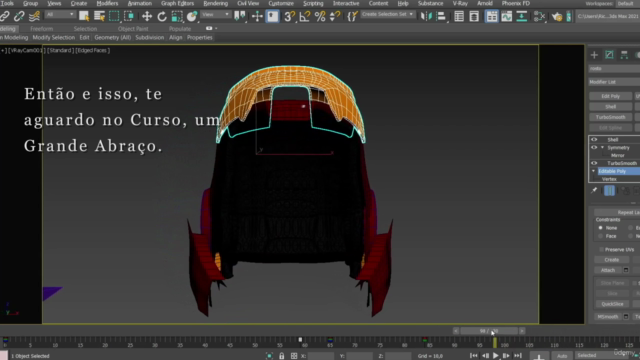Image resolution: width=640 pixels, height=360 pixels.
Task: Open the Select by Name tool
Action: click(x=99, y=16)
